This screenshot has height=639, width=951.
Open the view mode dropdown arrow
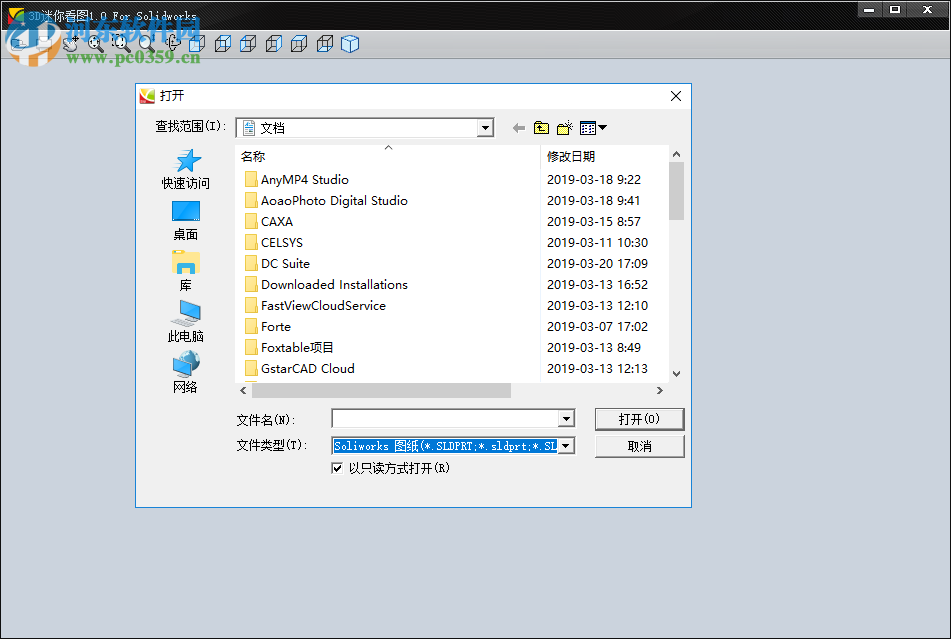601,128
